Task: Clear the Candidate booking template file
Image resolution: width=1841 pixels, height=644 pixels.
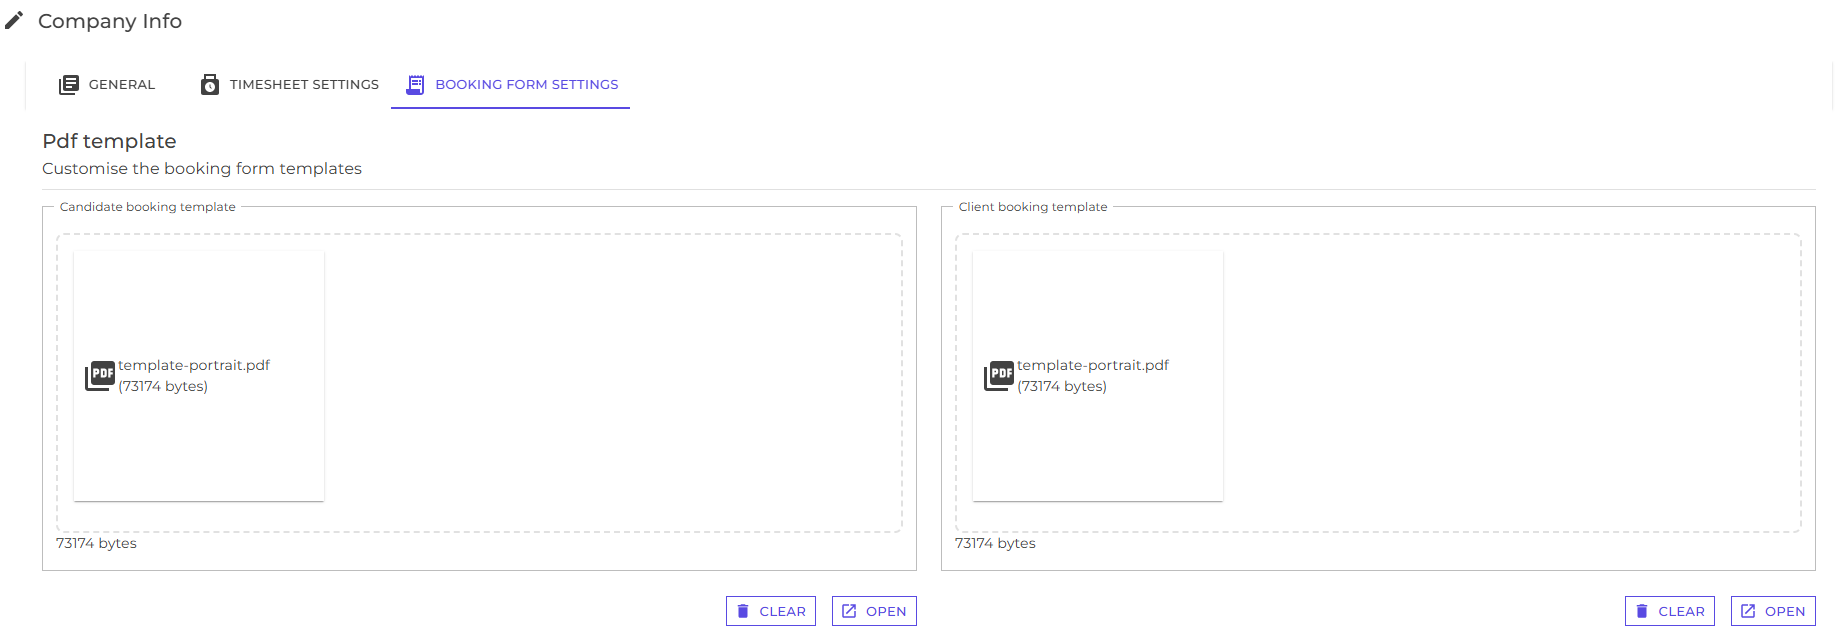Action: click(771, 611)
